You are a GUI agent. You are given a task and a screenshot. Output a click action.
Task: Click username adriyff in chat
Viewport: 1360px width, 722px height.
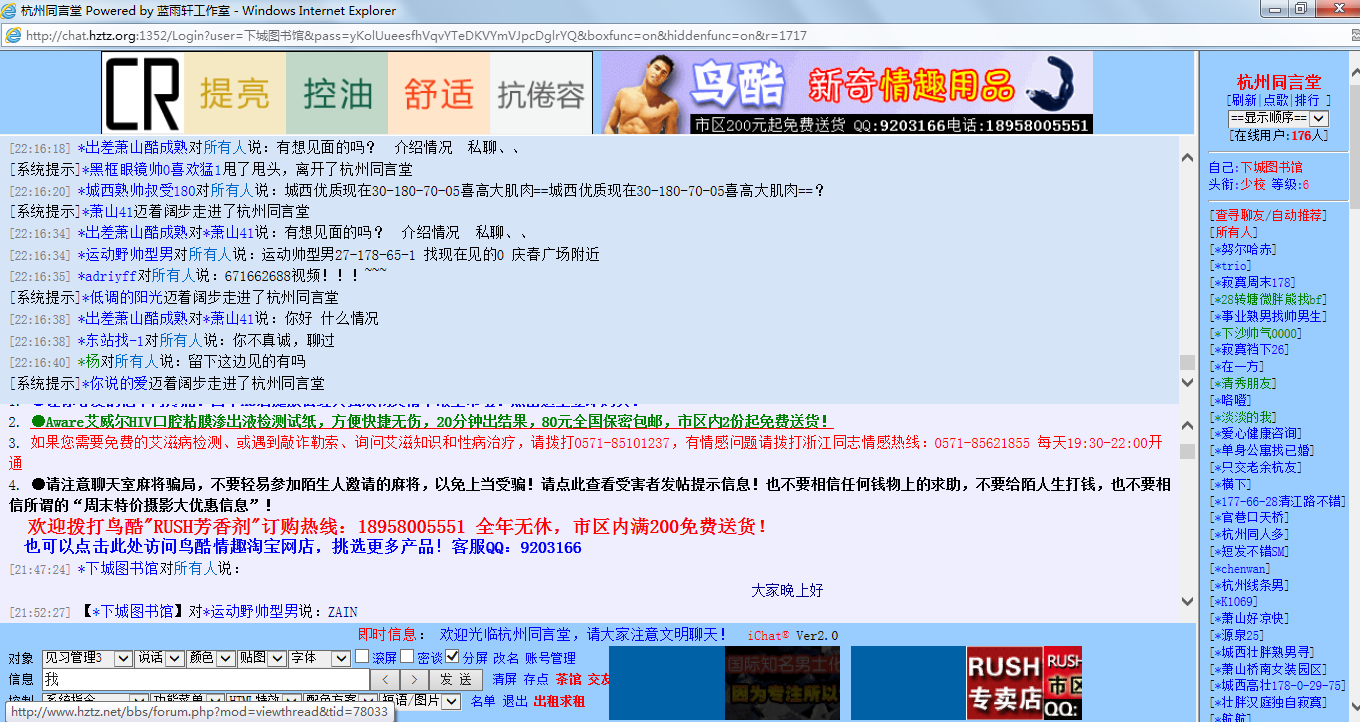click(107, 275)
